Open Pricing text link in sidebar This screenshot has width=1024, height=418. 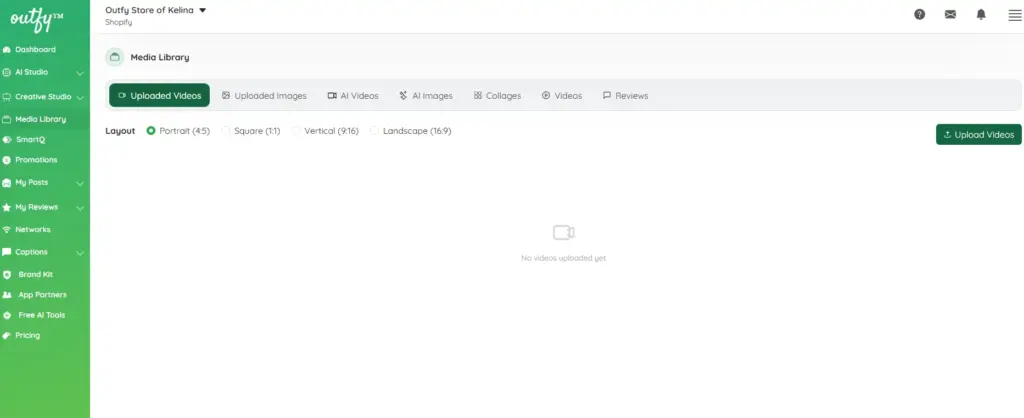tap(27, 336)
